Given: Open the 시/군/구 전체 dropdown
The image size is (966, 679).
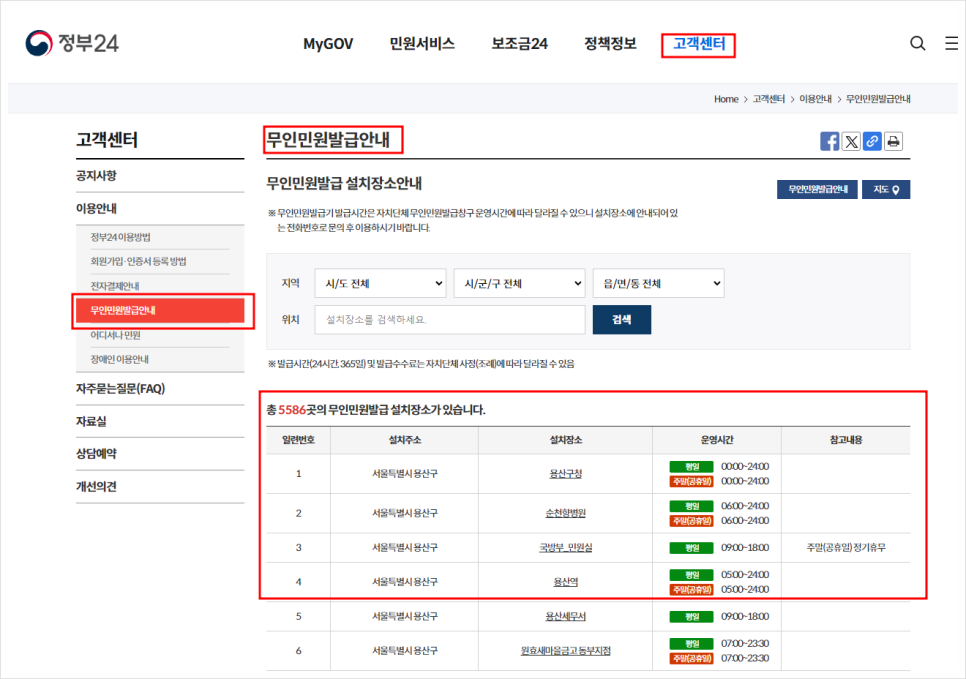Looking at the screenshot, I should pyautogui.click(x=519, y=283).
